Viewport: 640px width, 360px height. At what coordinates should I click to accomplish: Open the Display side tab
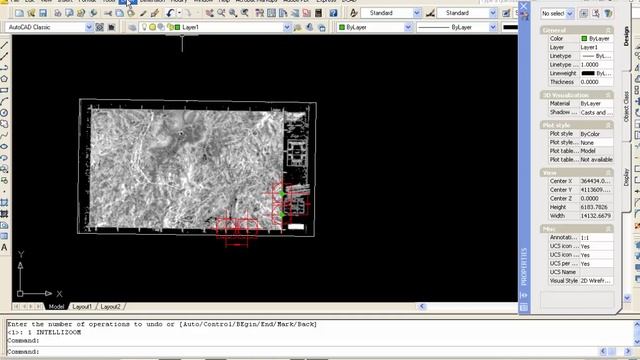pyautogui.click(x=626, y=177)
